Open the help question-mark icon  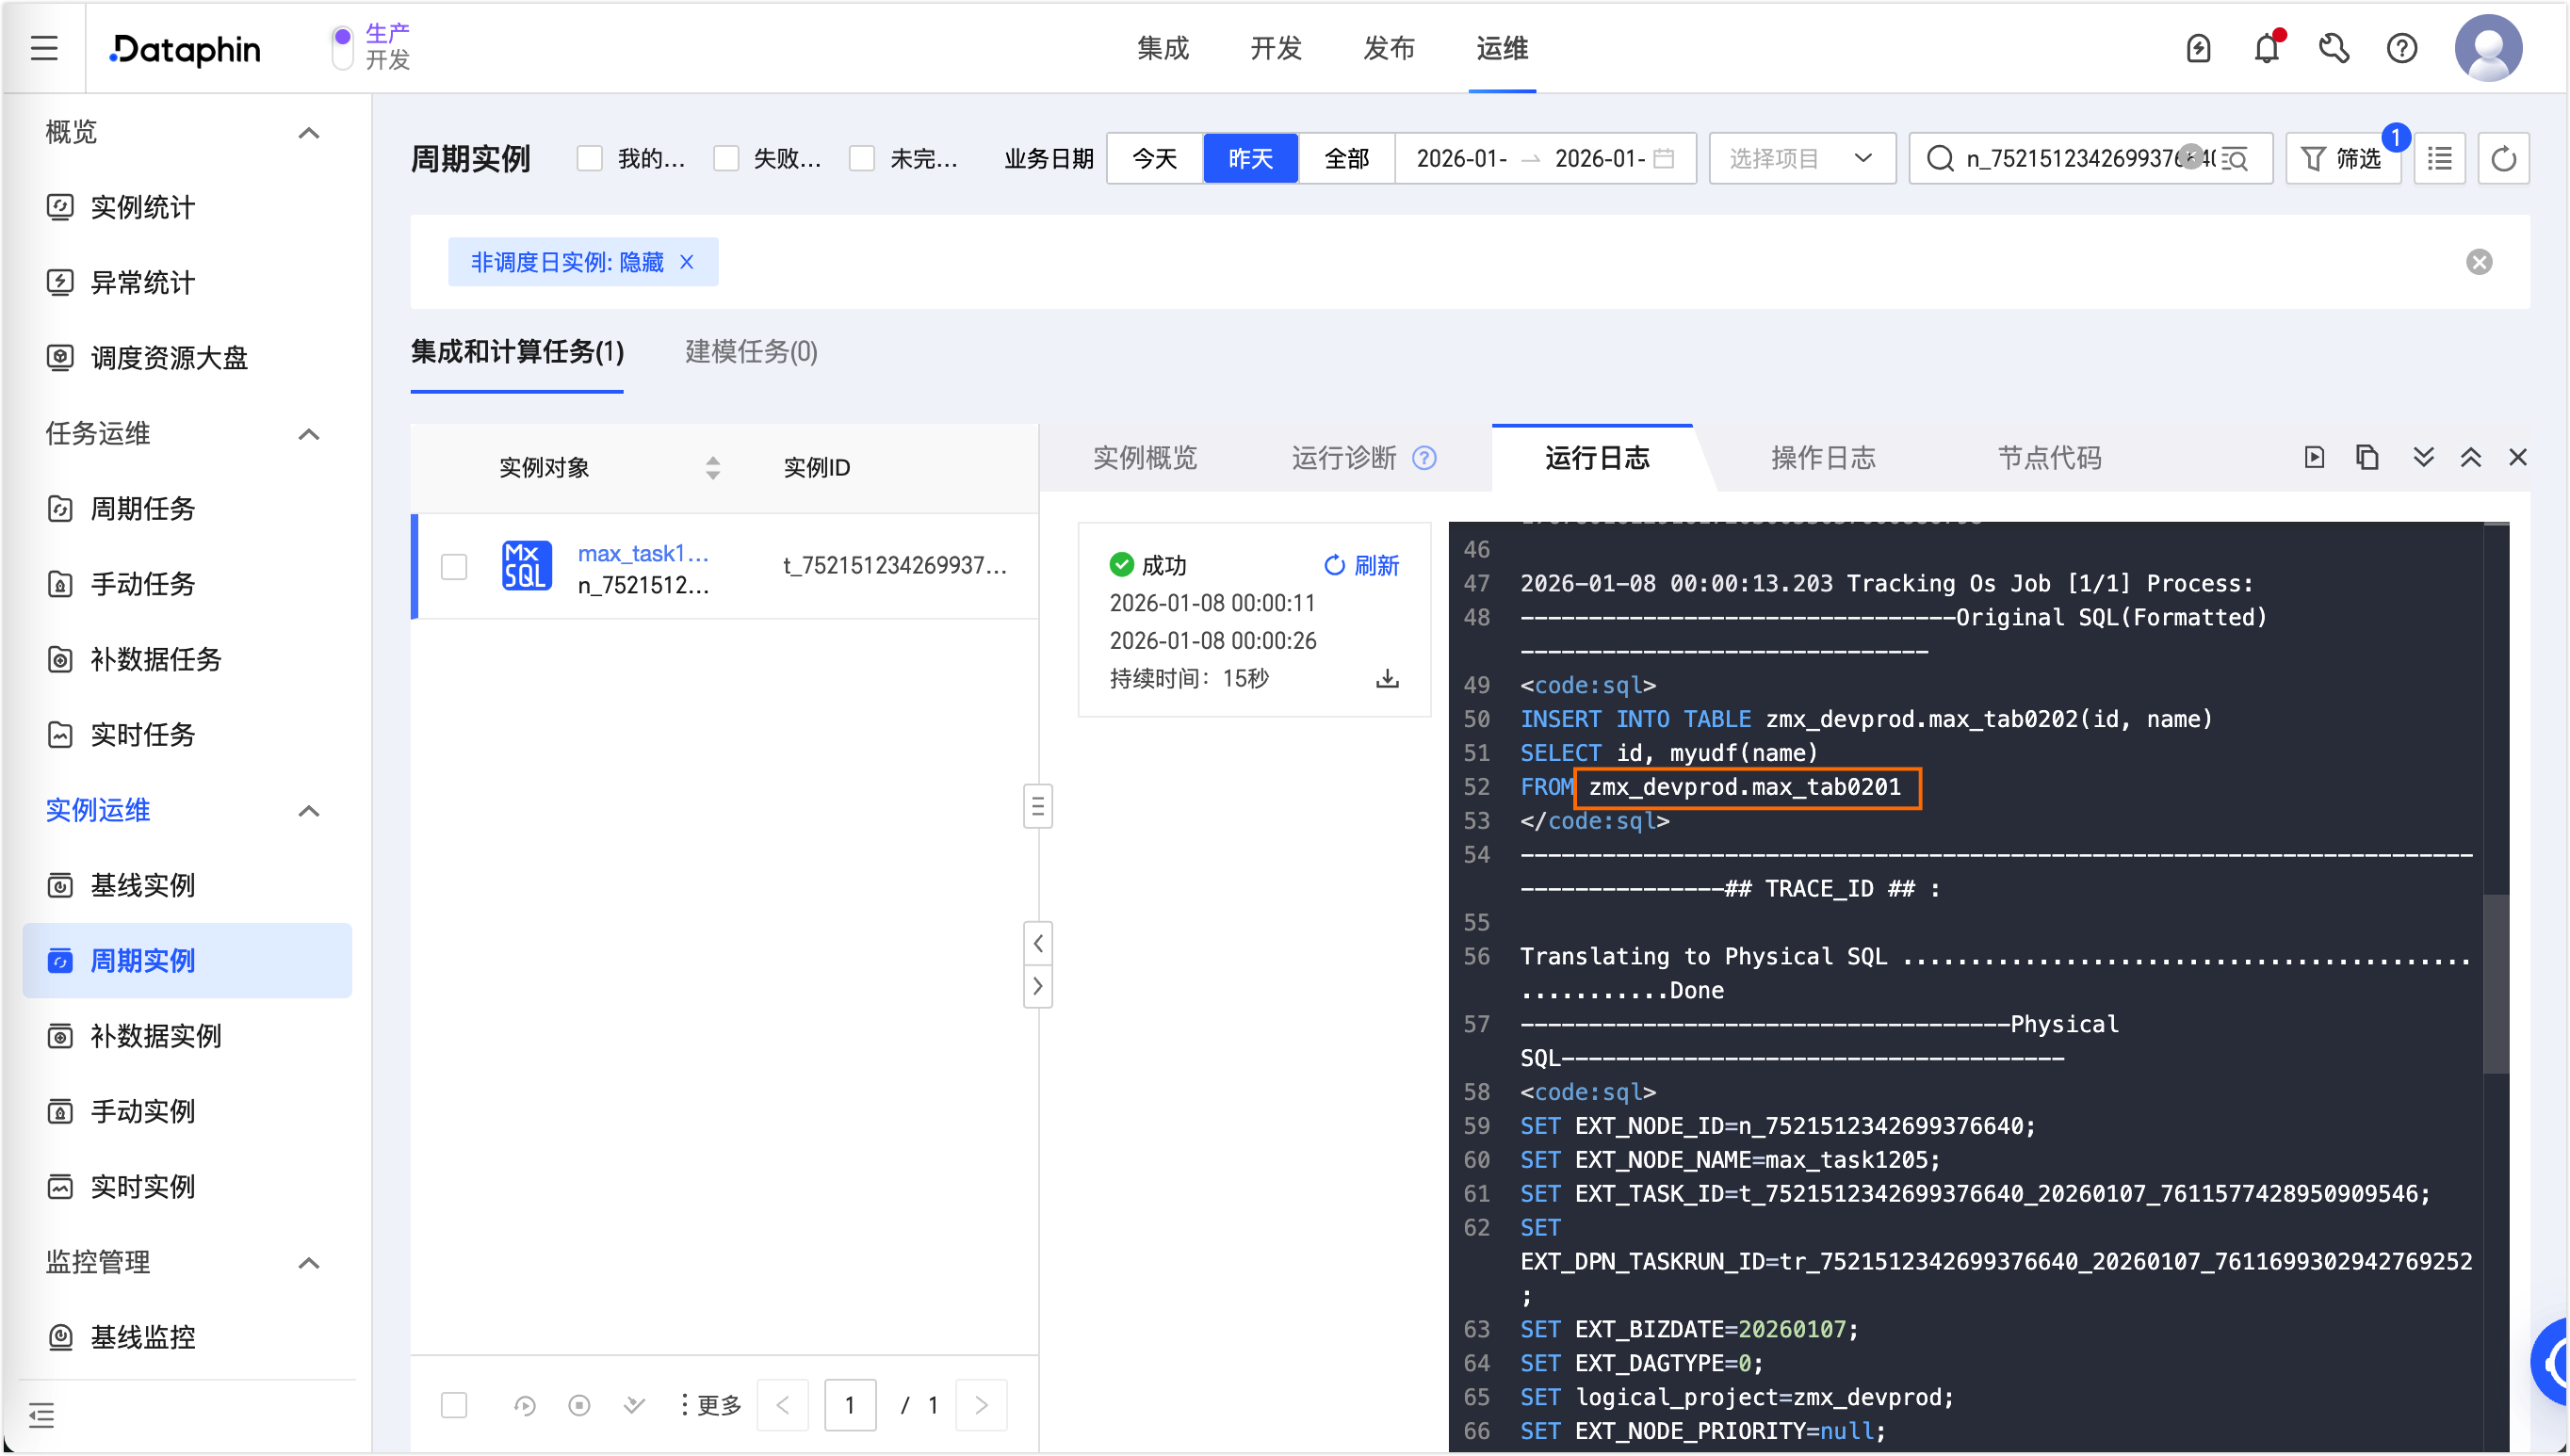[x=2401, y=48]
